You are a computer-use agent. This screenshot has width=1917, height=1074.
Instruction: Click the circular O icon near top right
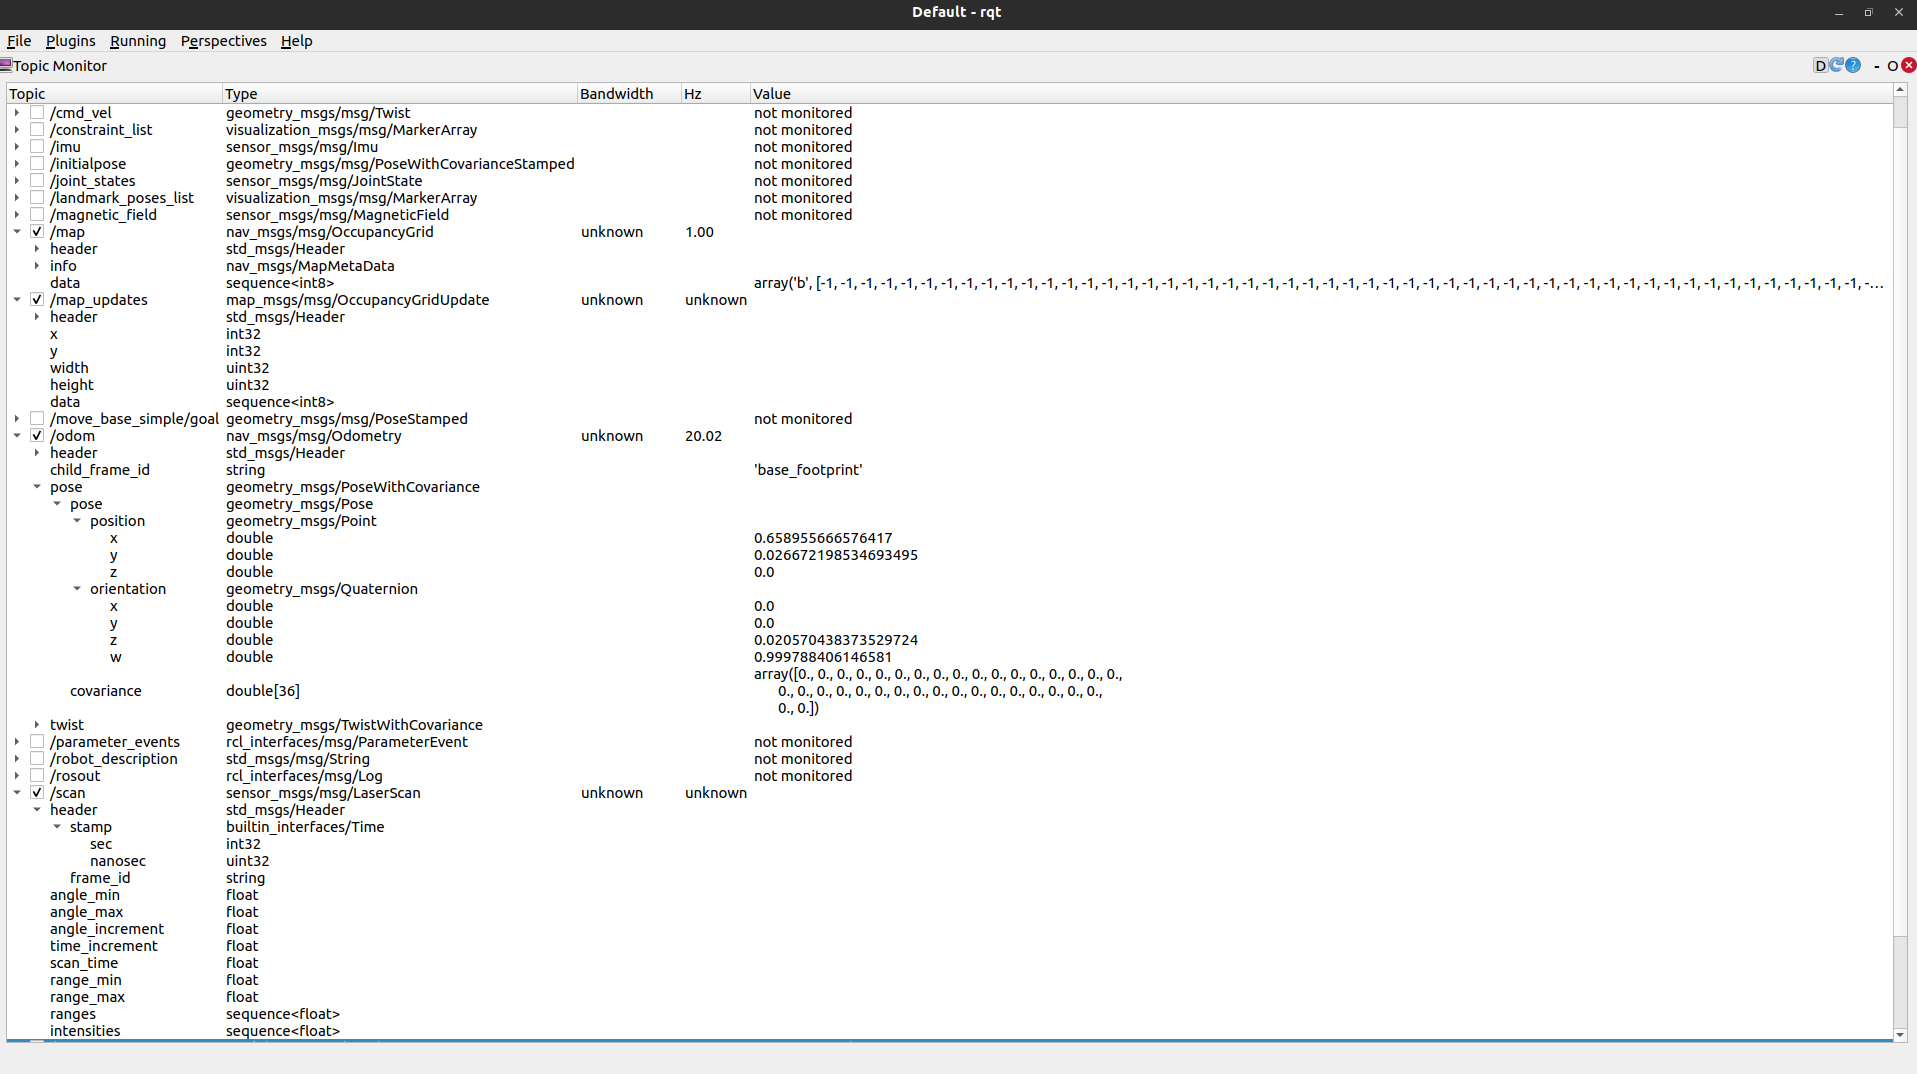(1893, 65)
